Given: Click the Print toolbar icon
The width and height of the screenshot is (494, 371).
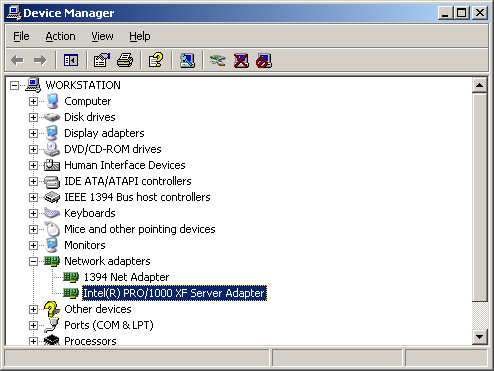Looking at the screenshot, I should (x=125, y=60).
